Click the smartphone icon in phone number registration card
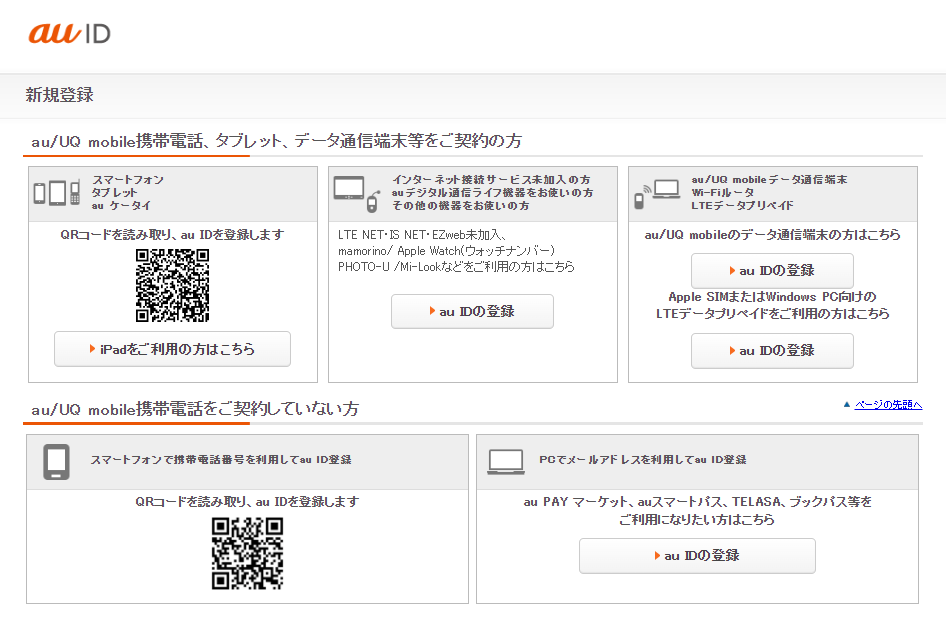 [x=56, y=462]
